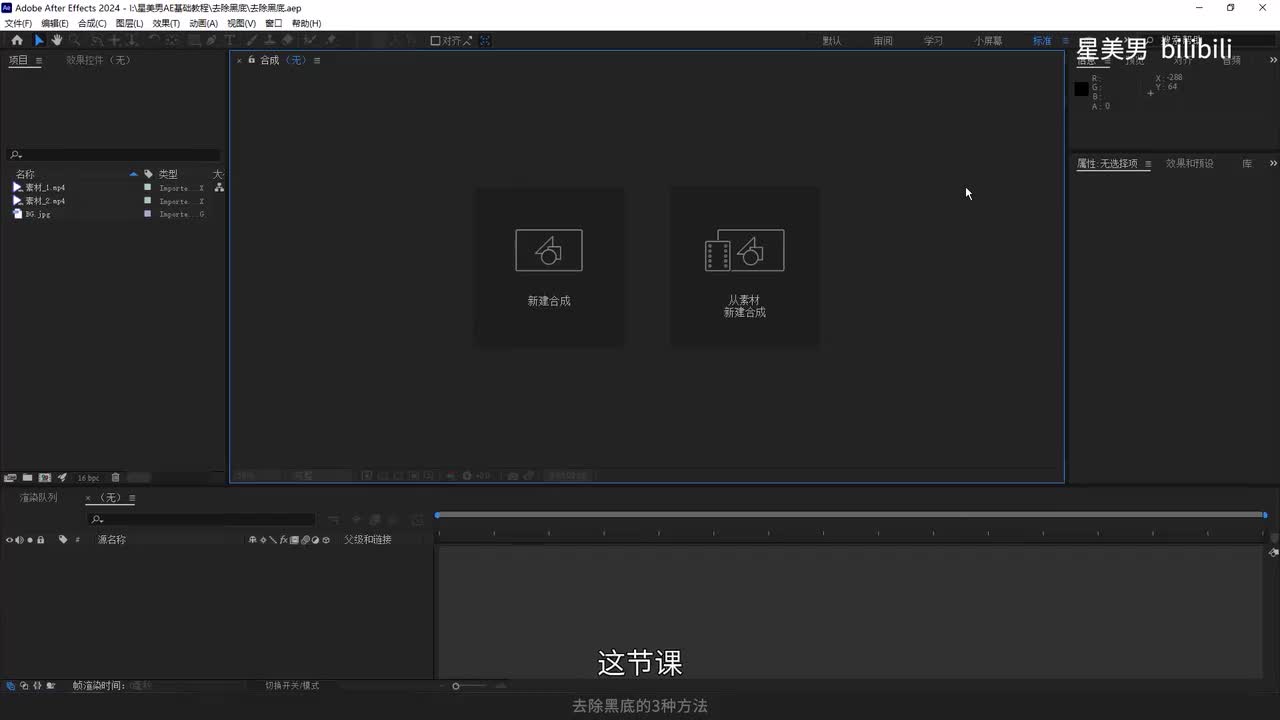Select BG.jpg in Project panel
Screen dimensions: 1280x720
click(x=38, y=214)
